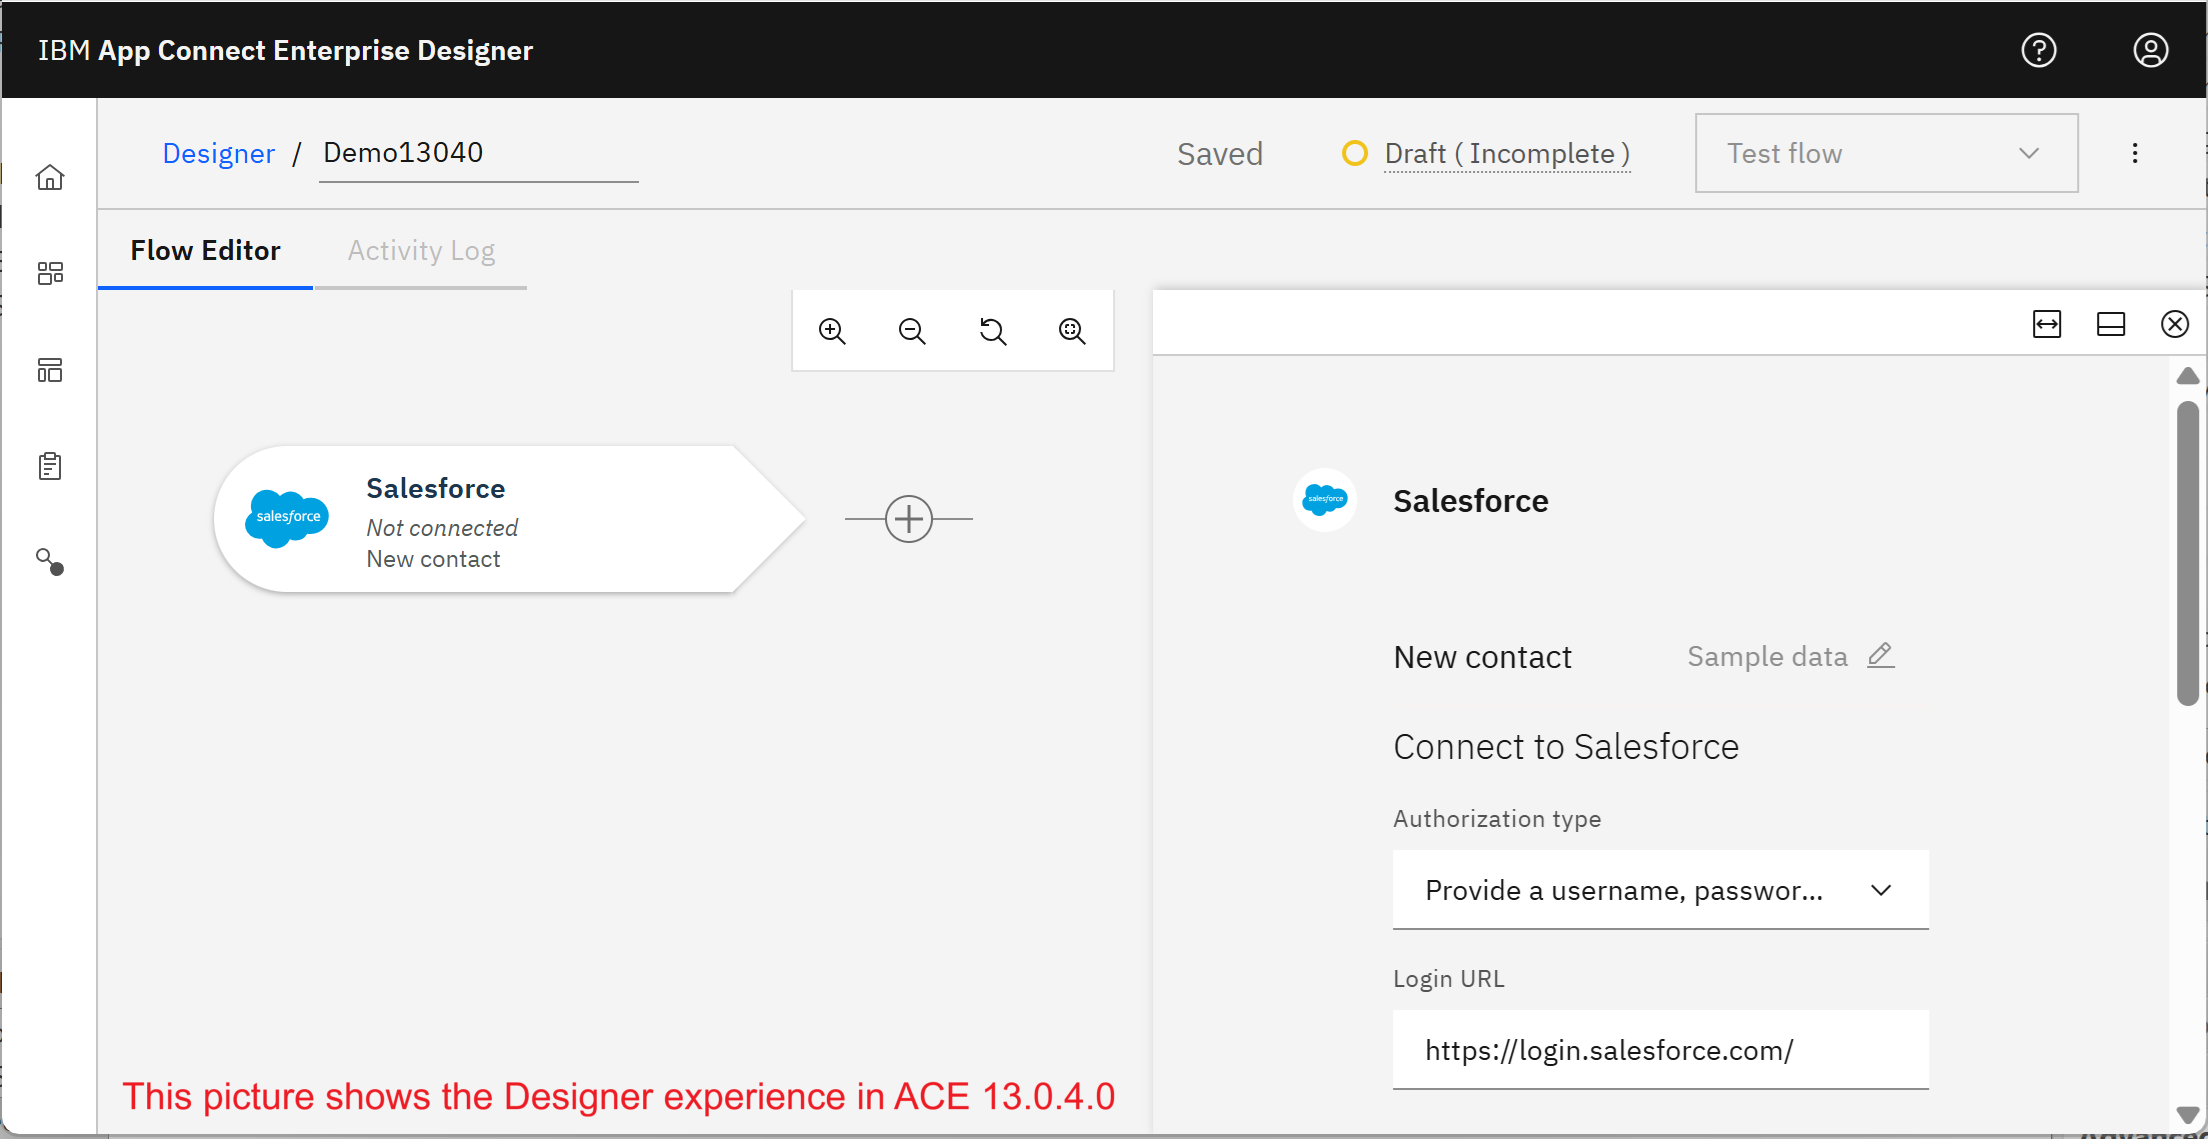This screenshot has height=1139, width=2208.
Task: Reset the canvas zoom level
Action: [992, 331]
